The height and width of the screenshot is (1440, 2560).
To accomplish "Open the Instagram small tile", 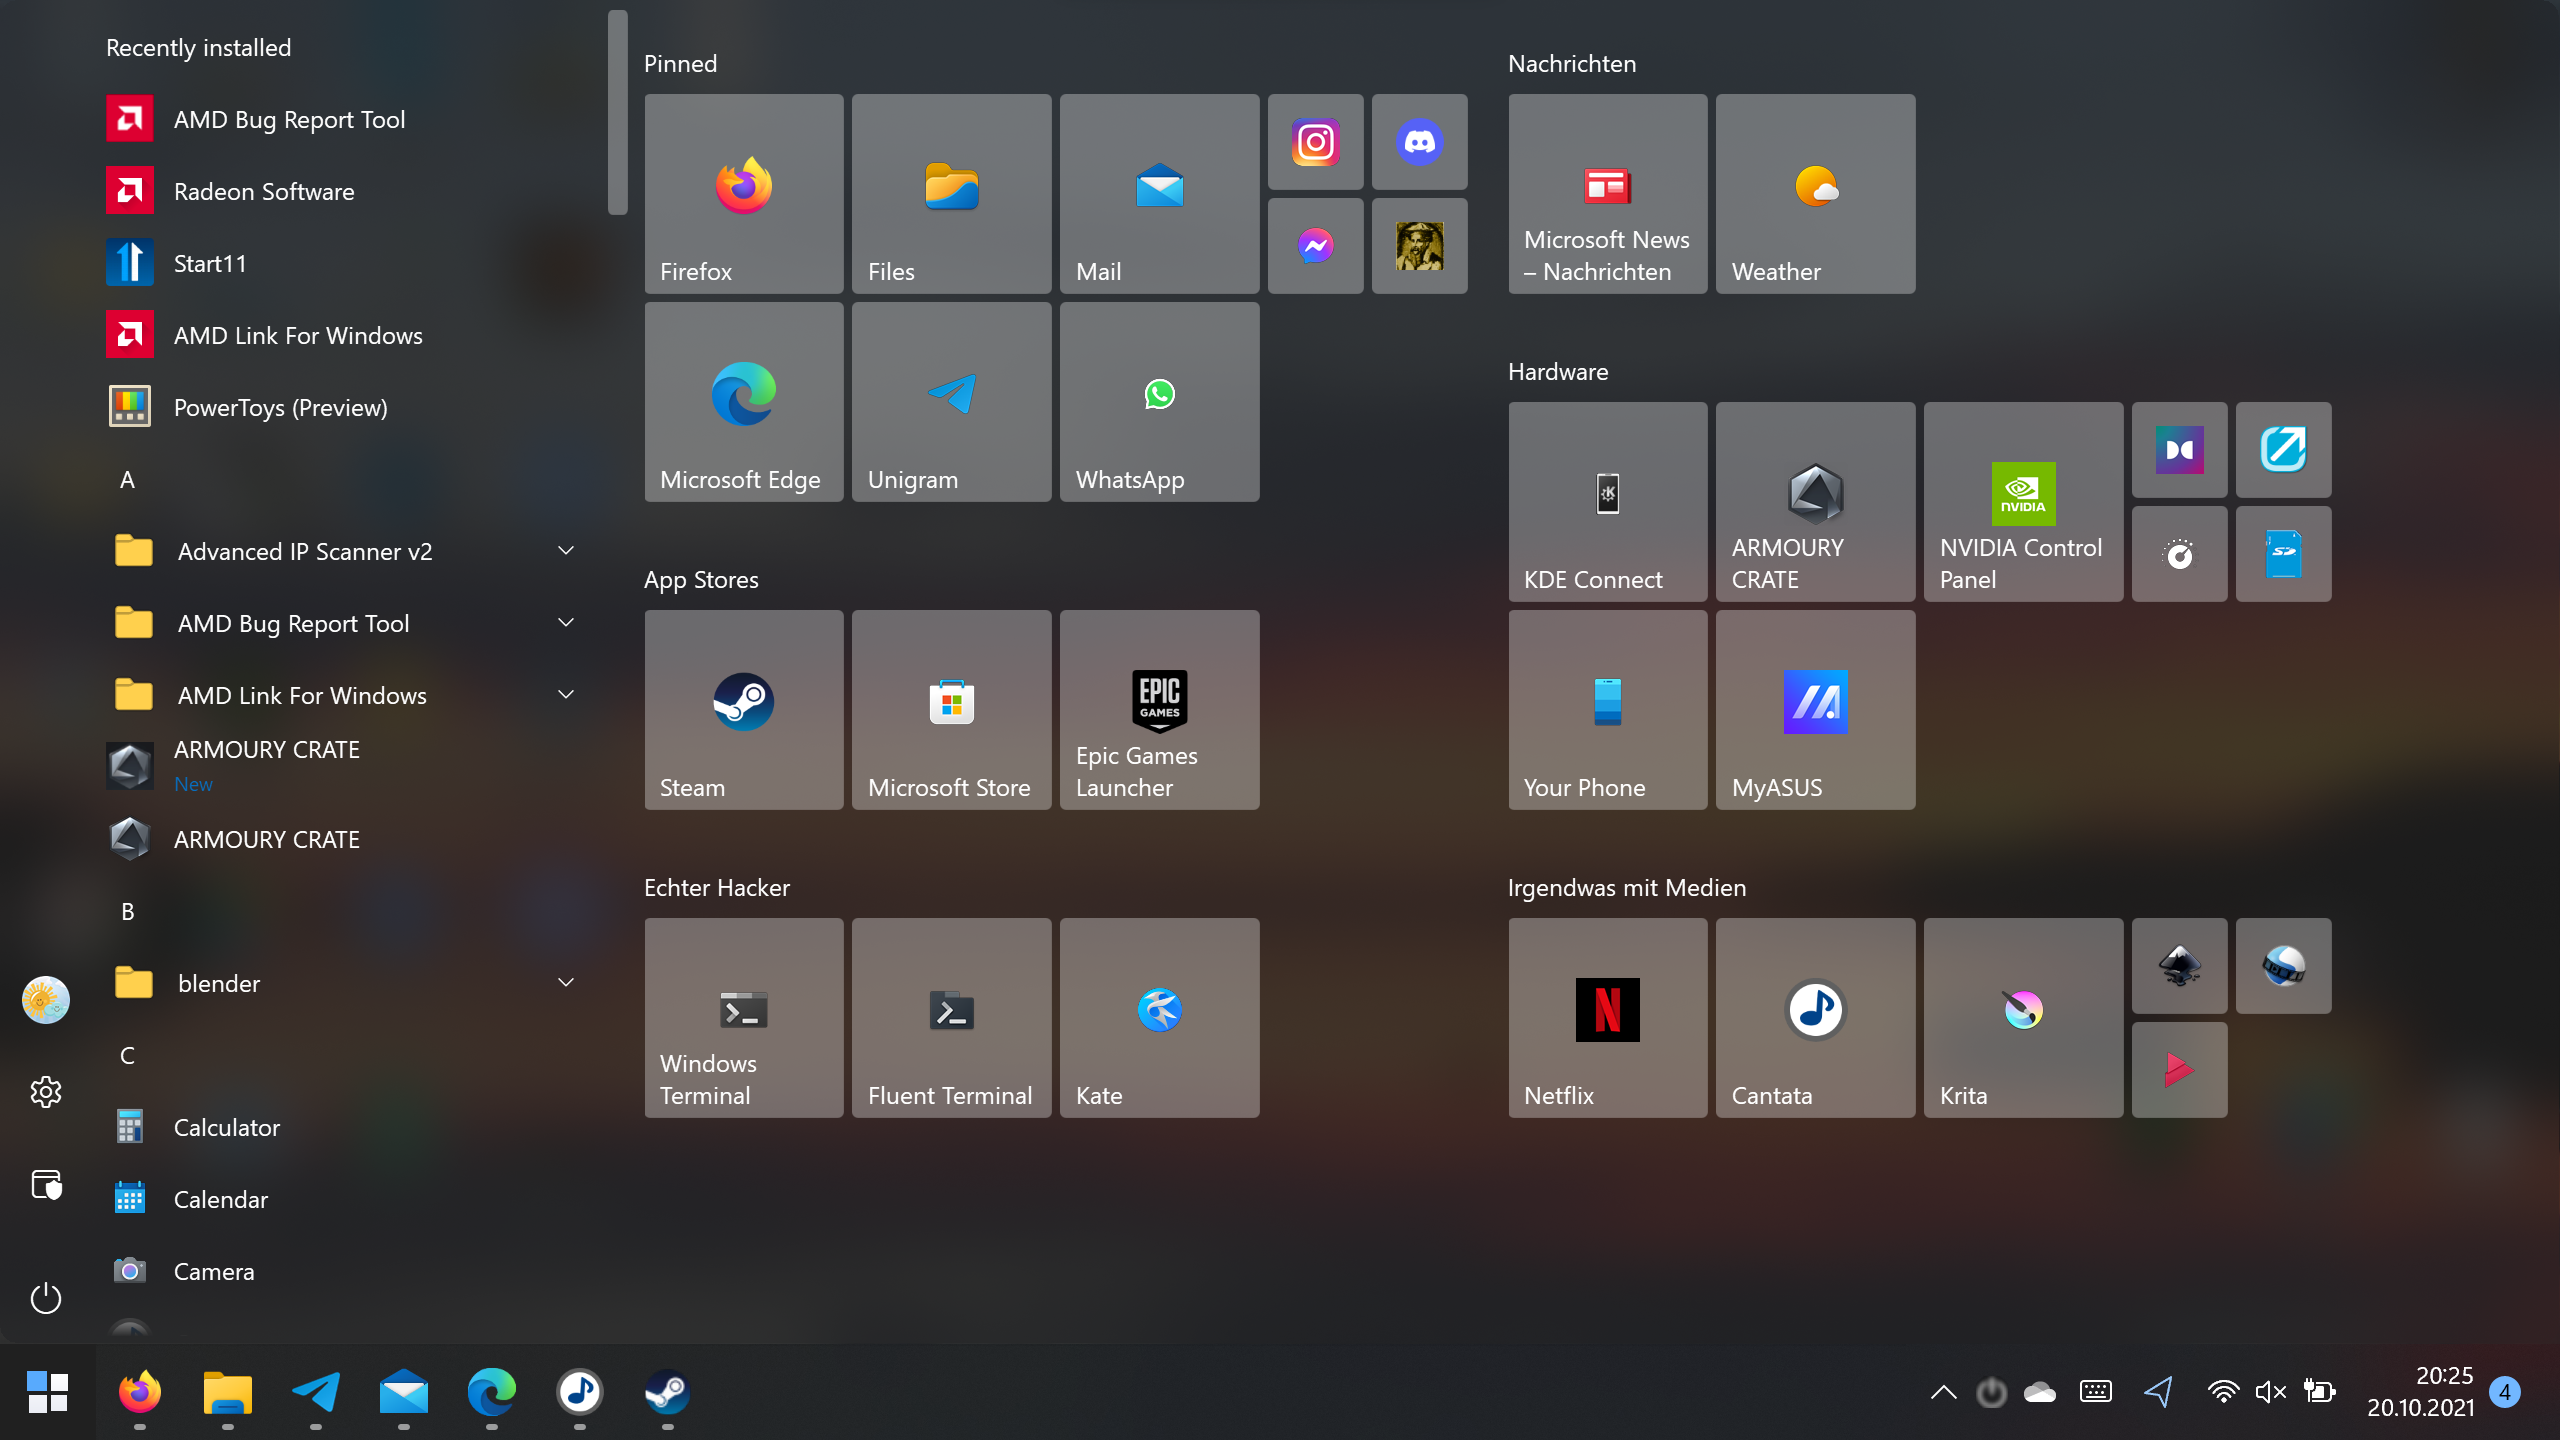I will point(1315,142).
